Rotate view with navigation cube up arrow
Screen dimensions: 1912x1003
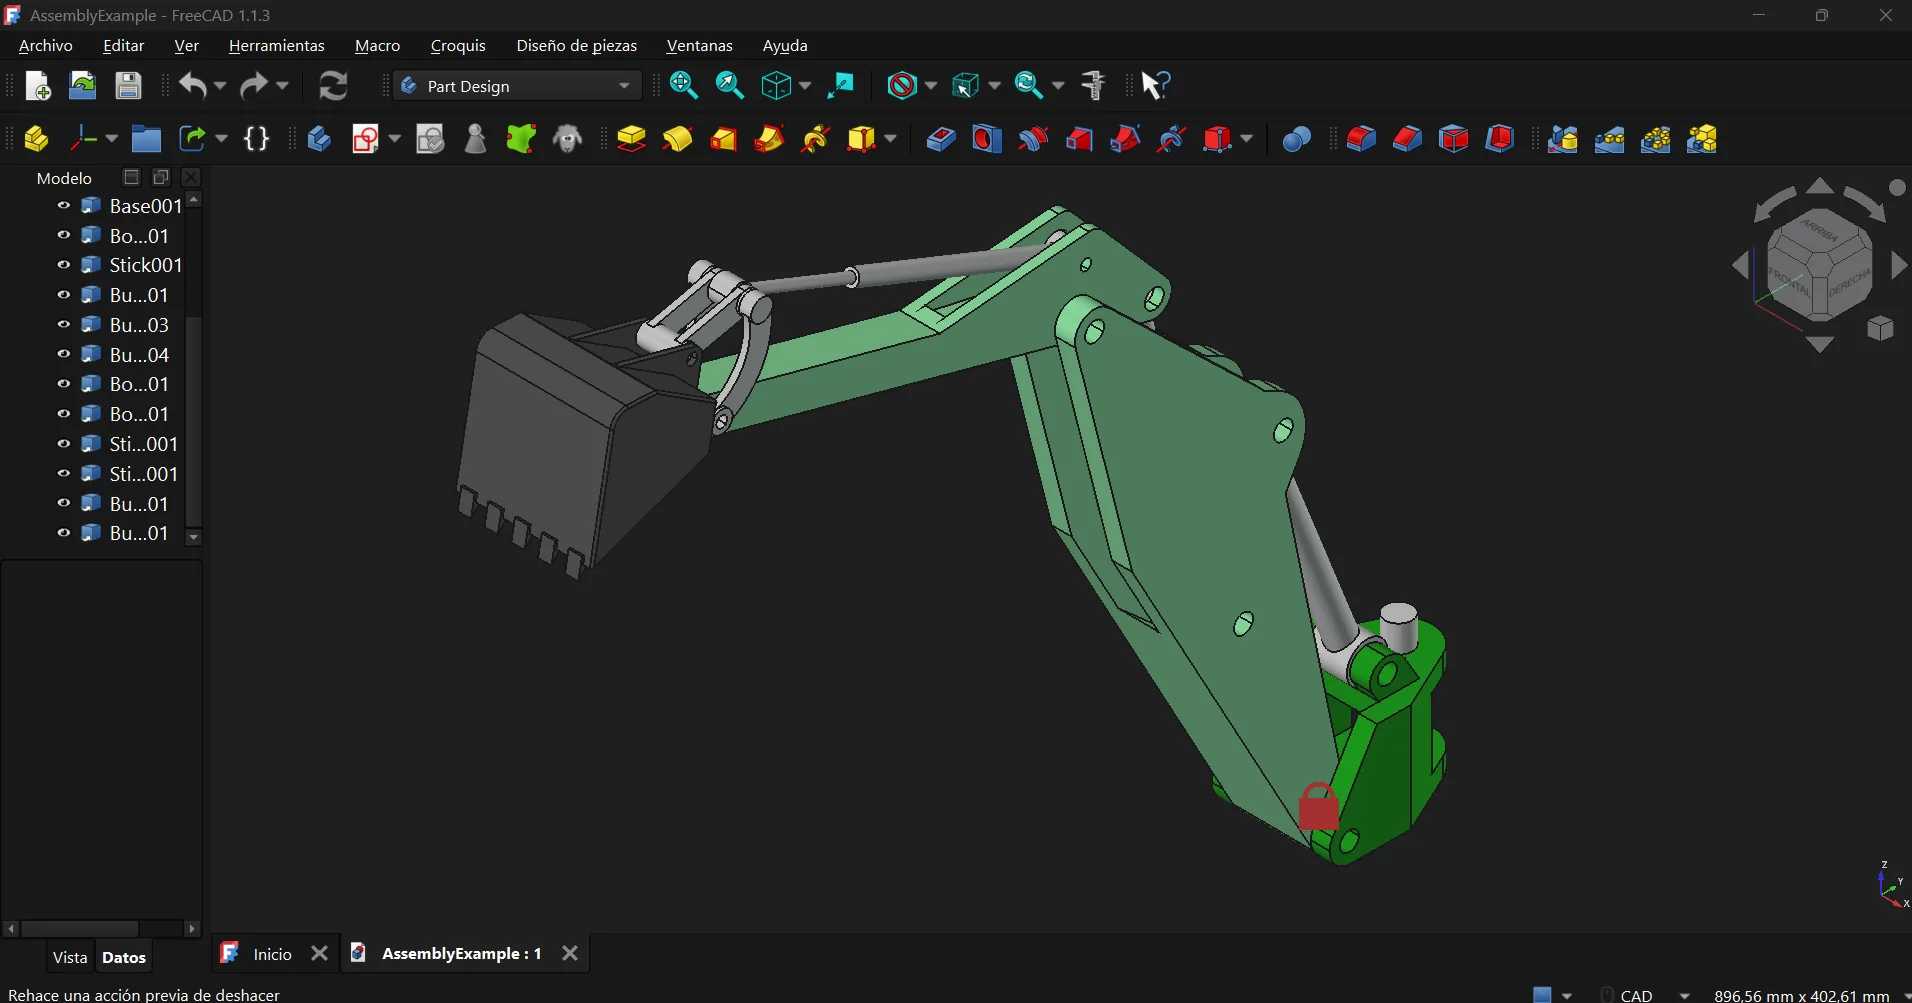tap(1820, 186)
